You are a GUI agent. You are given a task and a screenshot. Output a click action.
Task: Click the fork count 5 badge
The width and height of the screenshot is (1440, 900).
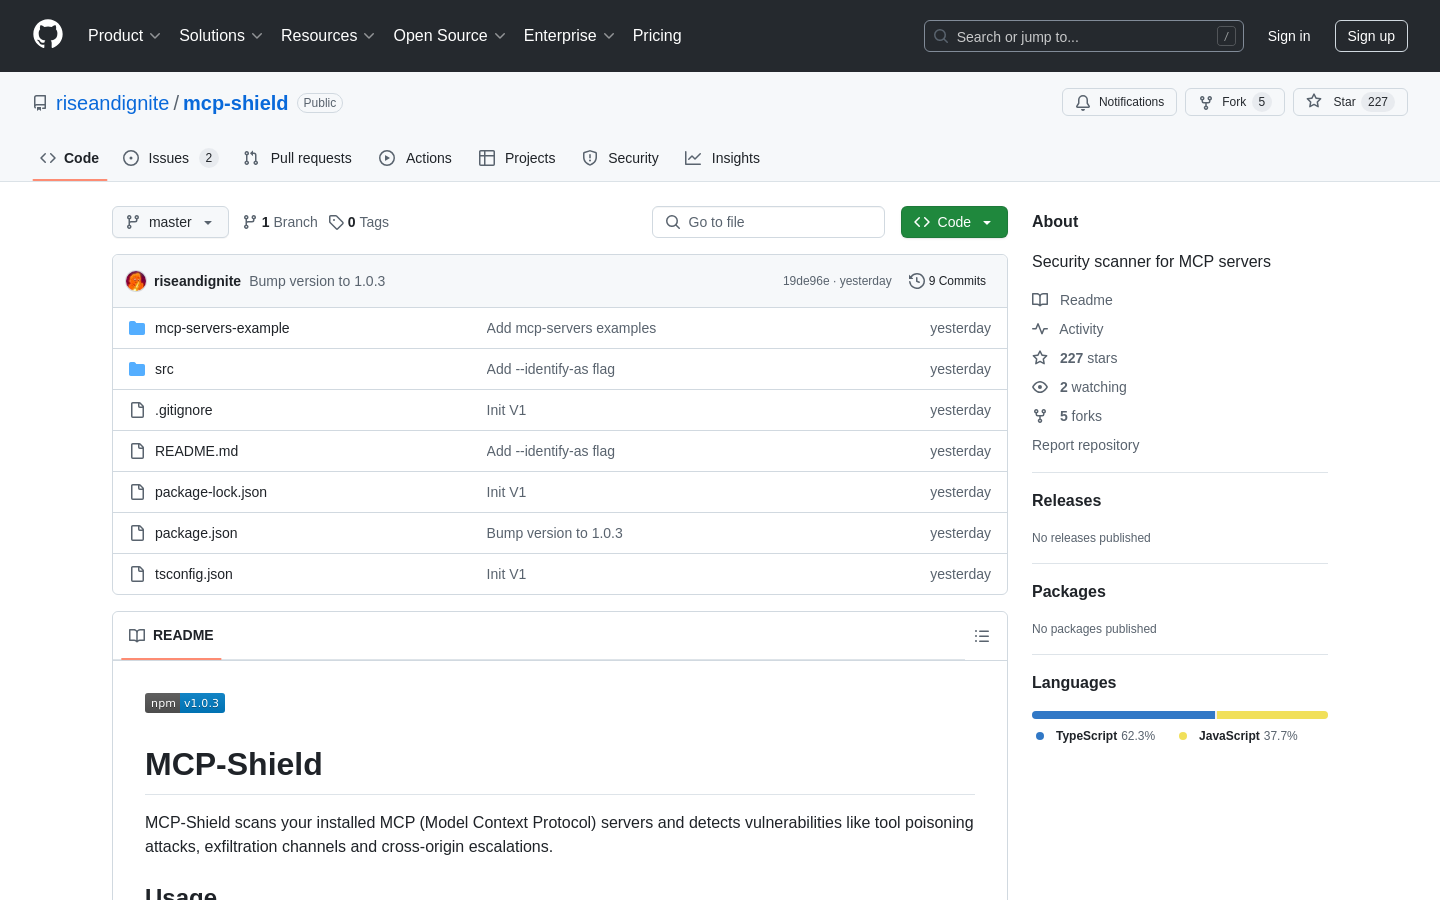(x=1262, y=102)
